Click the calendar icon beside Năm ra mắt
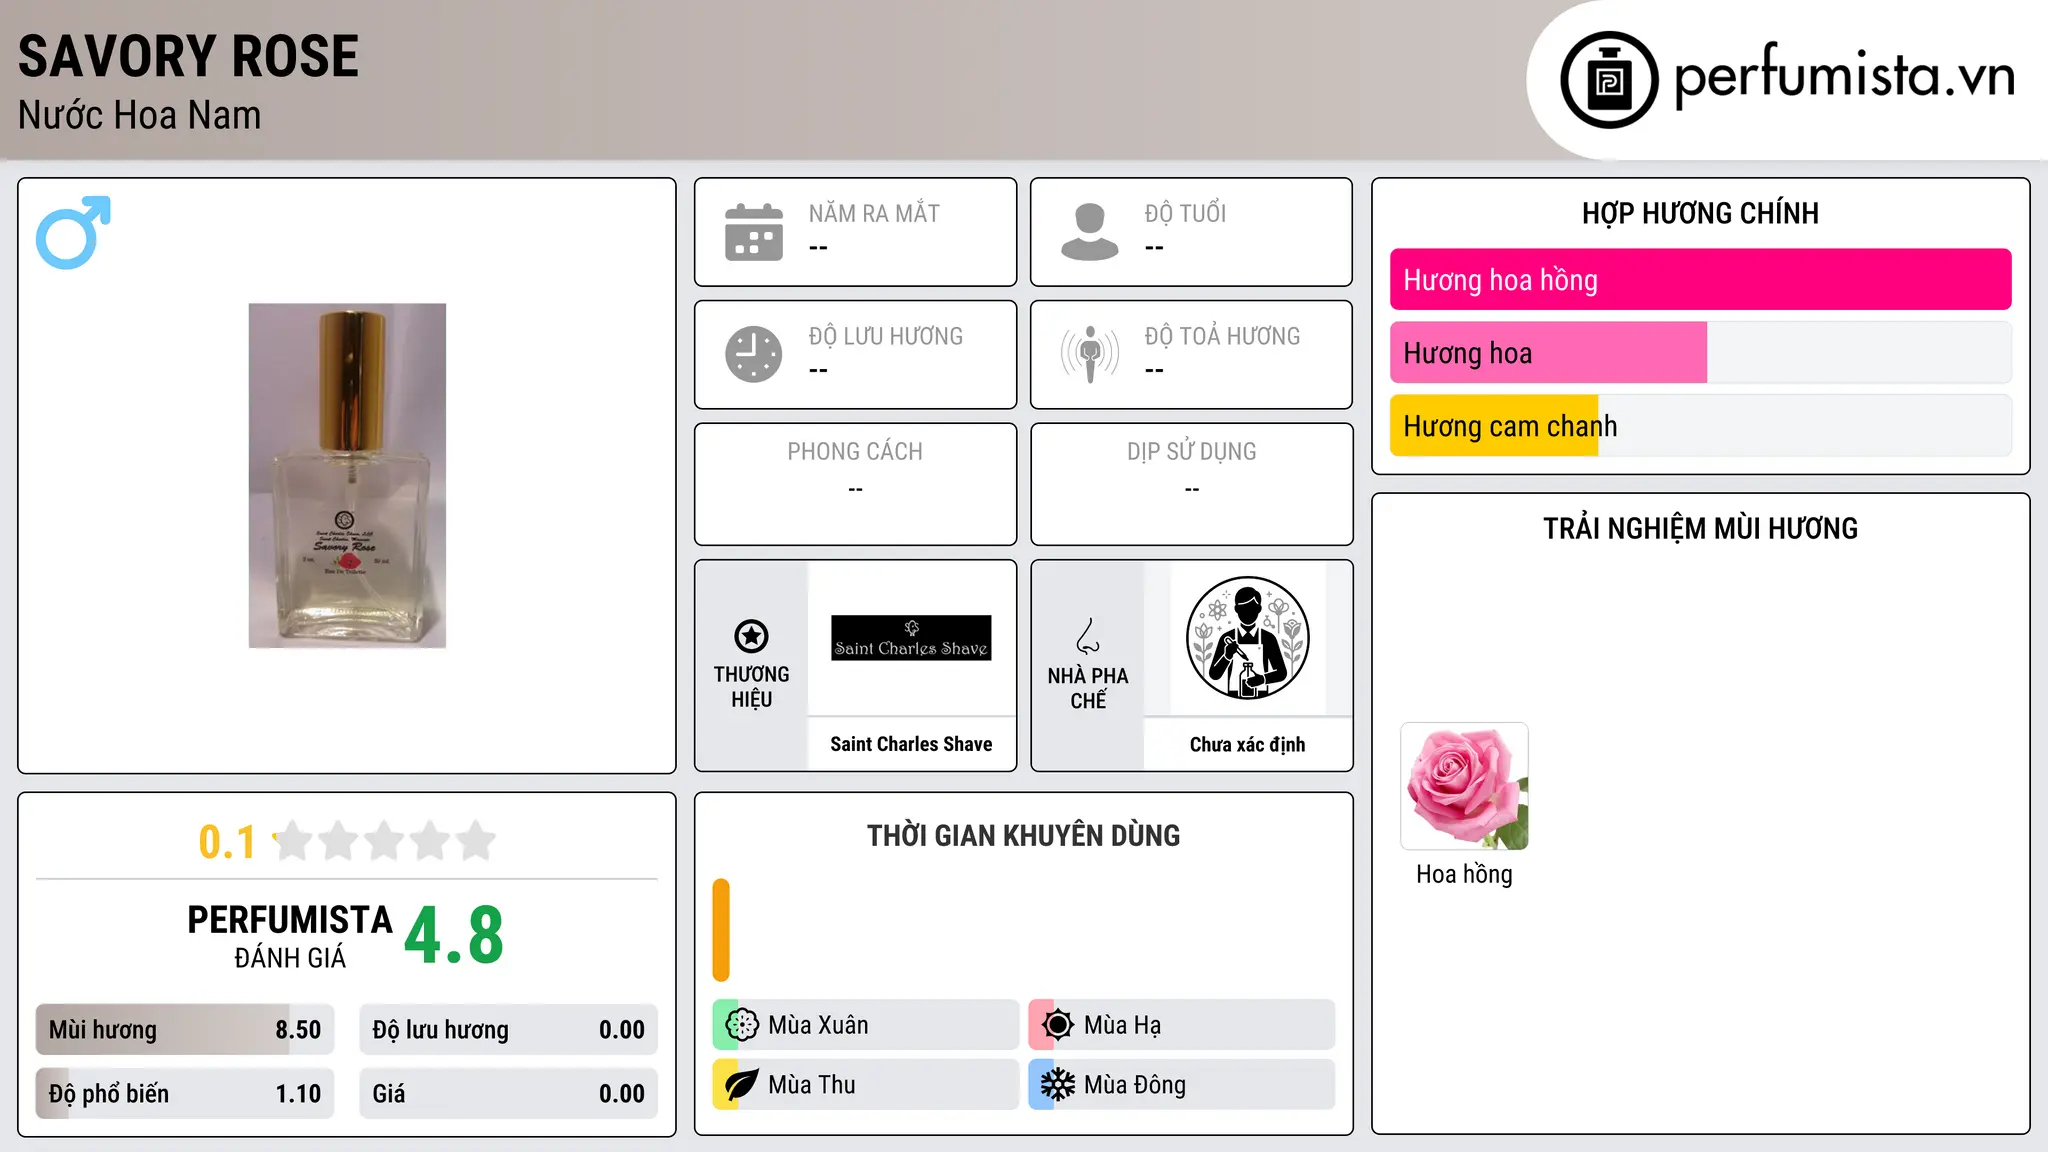The image size is (2048, 1152). (754, 232)
